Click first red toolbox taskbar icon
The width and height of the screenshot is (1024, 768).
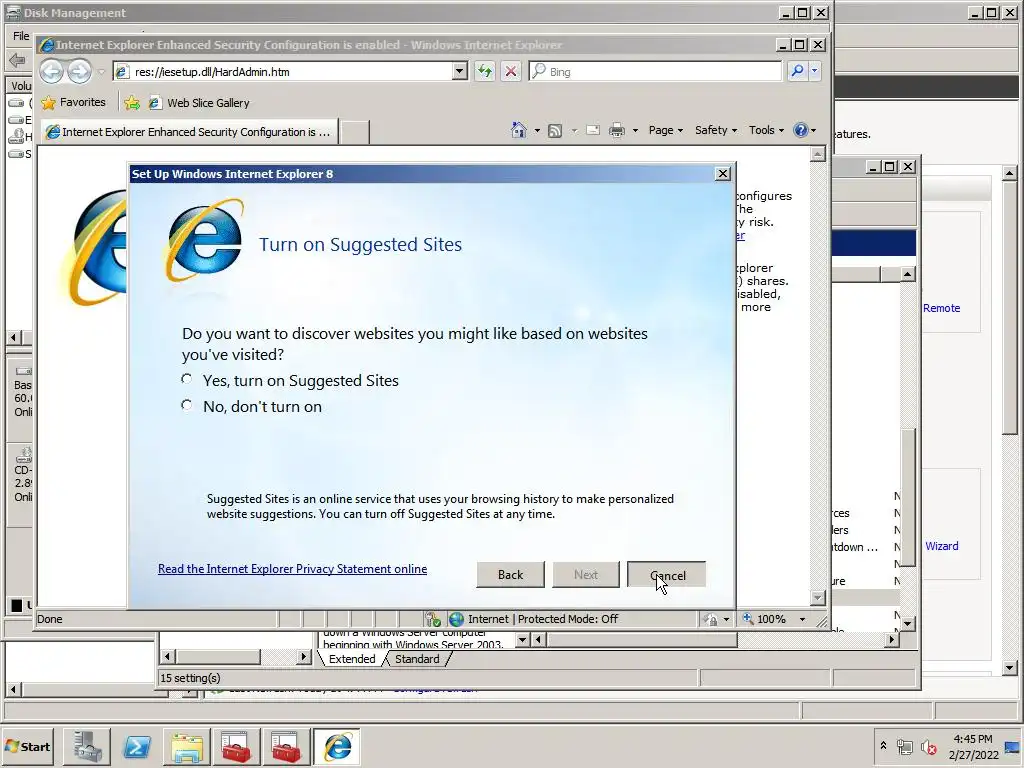tap(236, 746)
